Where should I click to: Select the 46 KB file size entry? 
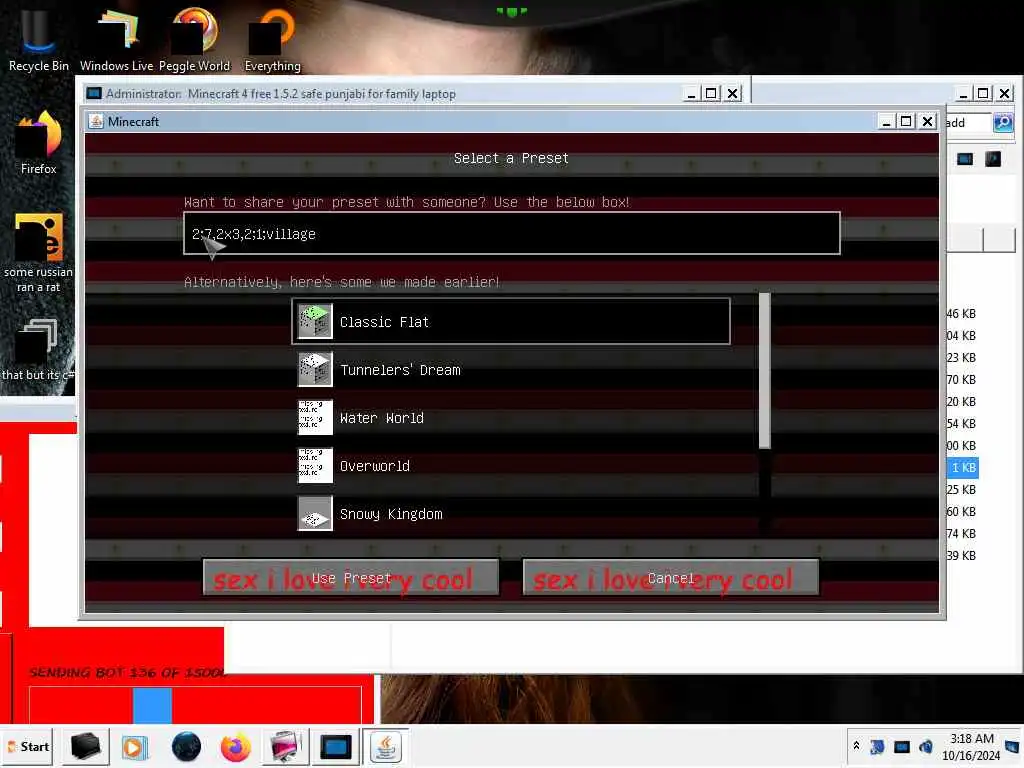pyautogui.click(x=961, y=313)
